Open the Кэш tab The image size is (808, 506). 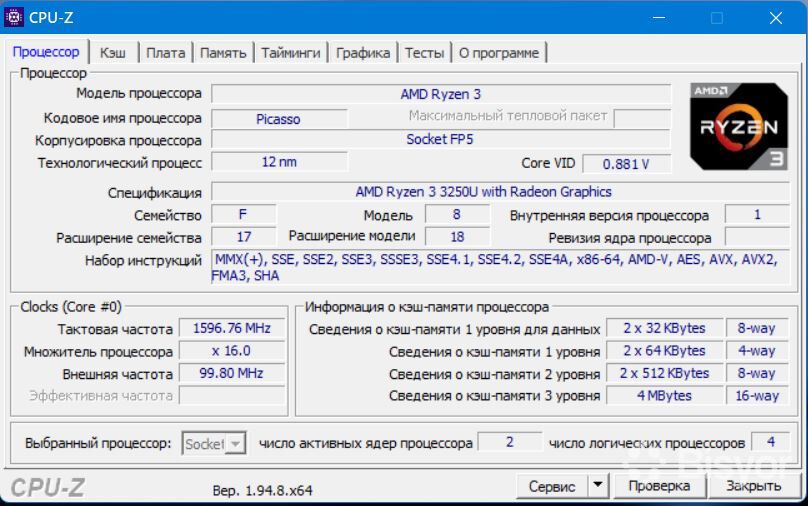113,53
